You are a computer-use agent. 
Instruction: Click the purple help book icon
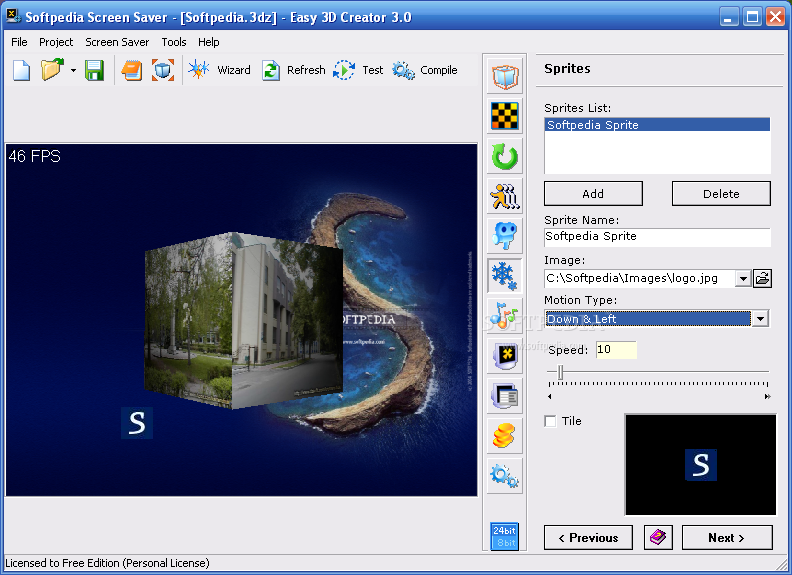point(658,537)
